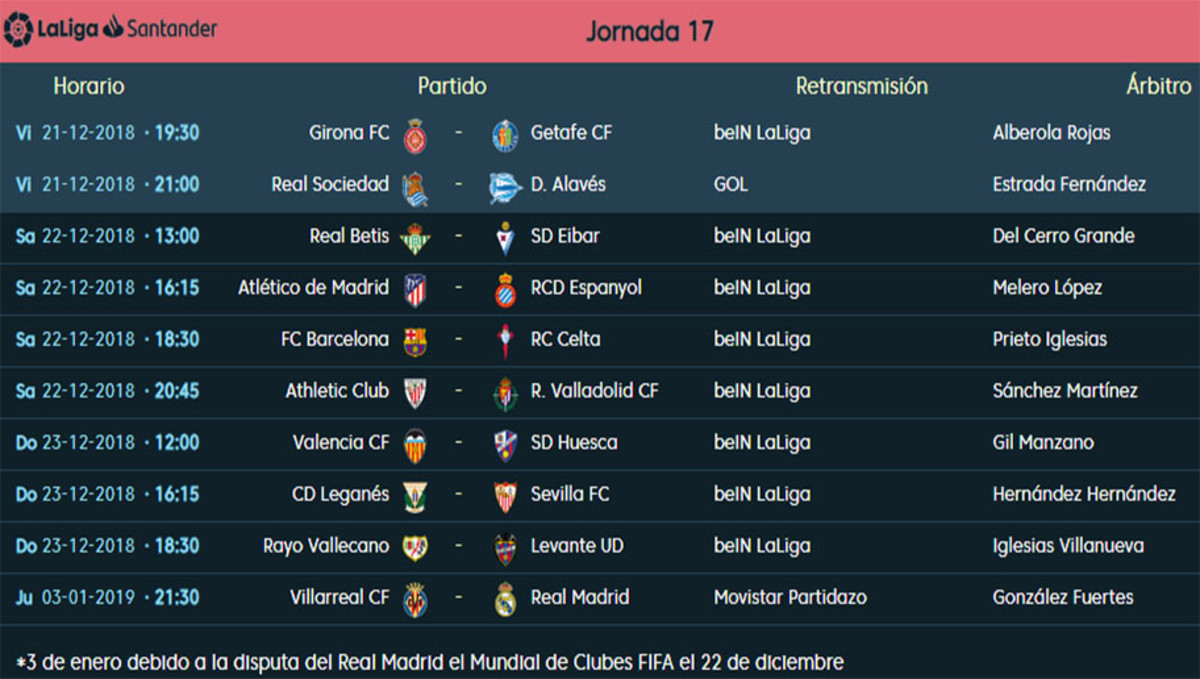Click the Jornada 17 title
1200x679 pixels.
(650, 31)
